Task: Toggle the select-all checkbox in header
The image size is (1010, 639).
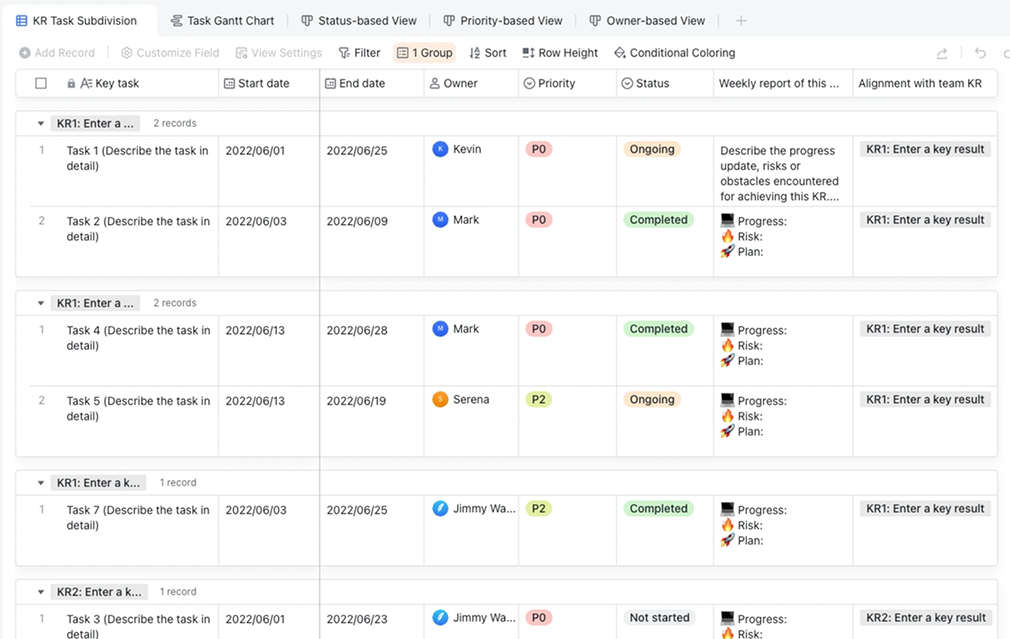Action: [x=41, y=84]
